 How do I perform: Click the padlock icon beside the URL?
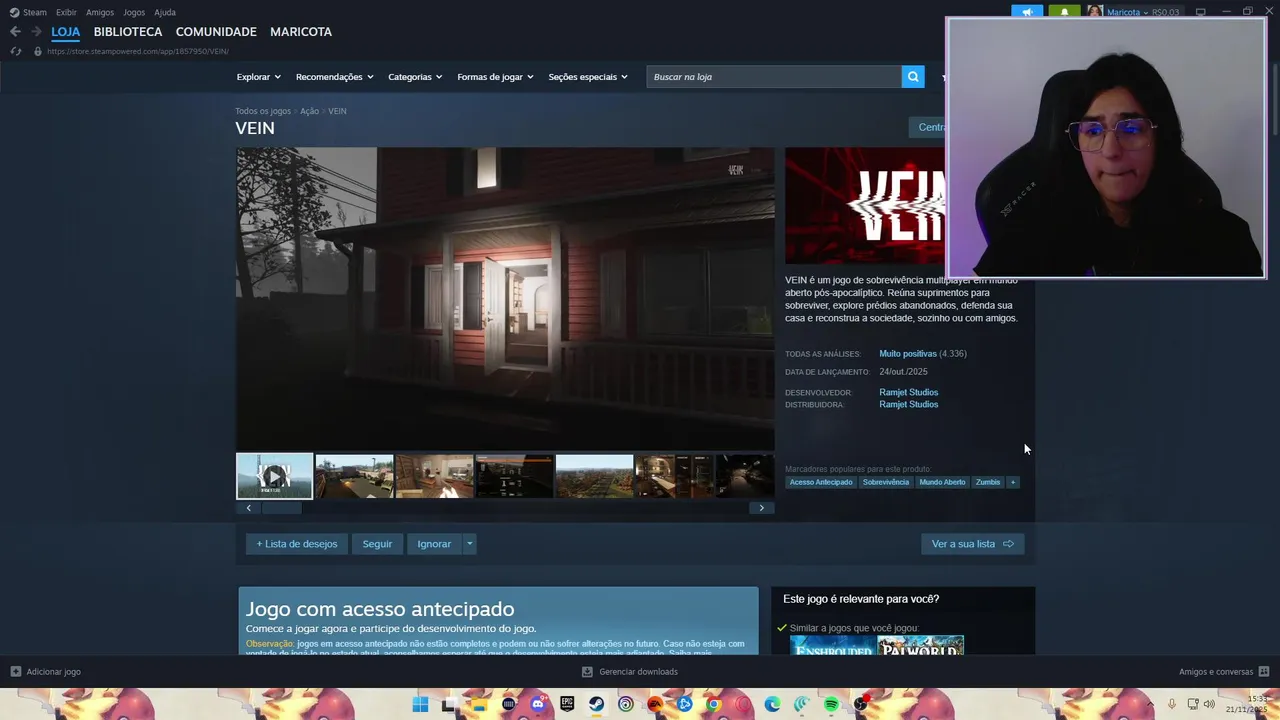click(38, 51)
